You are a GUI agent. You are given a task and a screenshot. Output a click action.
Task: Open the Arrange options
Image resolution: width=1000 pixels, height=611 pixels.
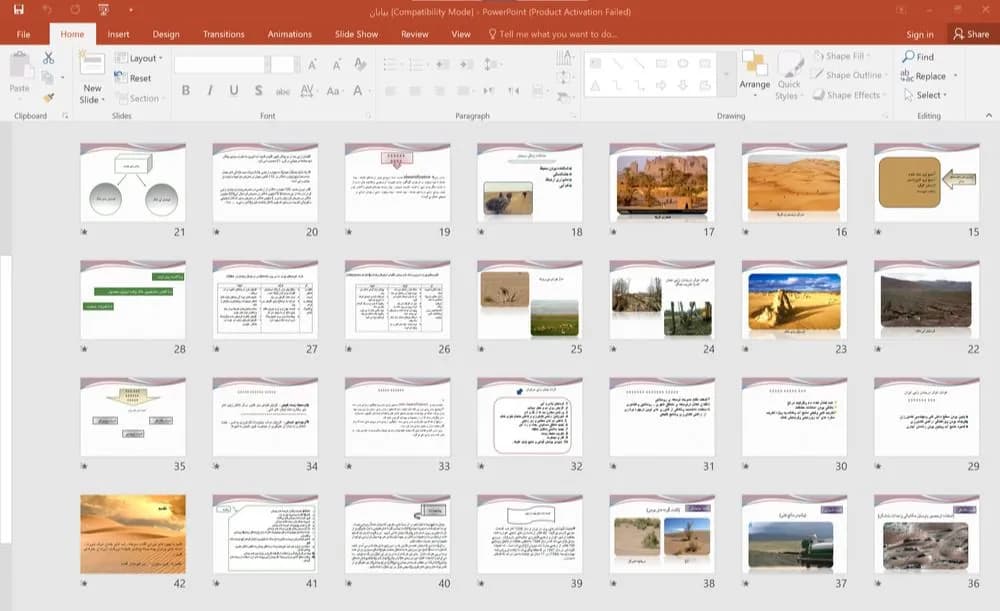(754, 74)
